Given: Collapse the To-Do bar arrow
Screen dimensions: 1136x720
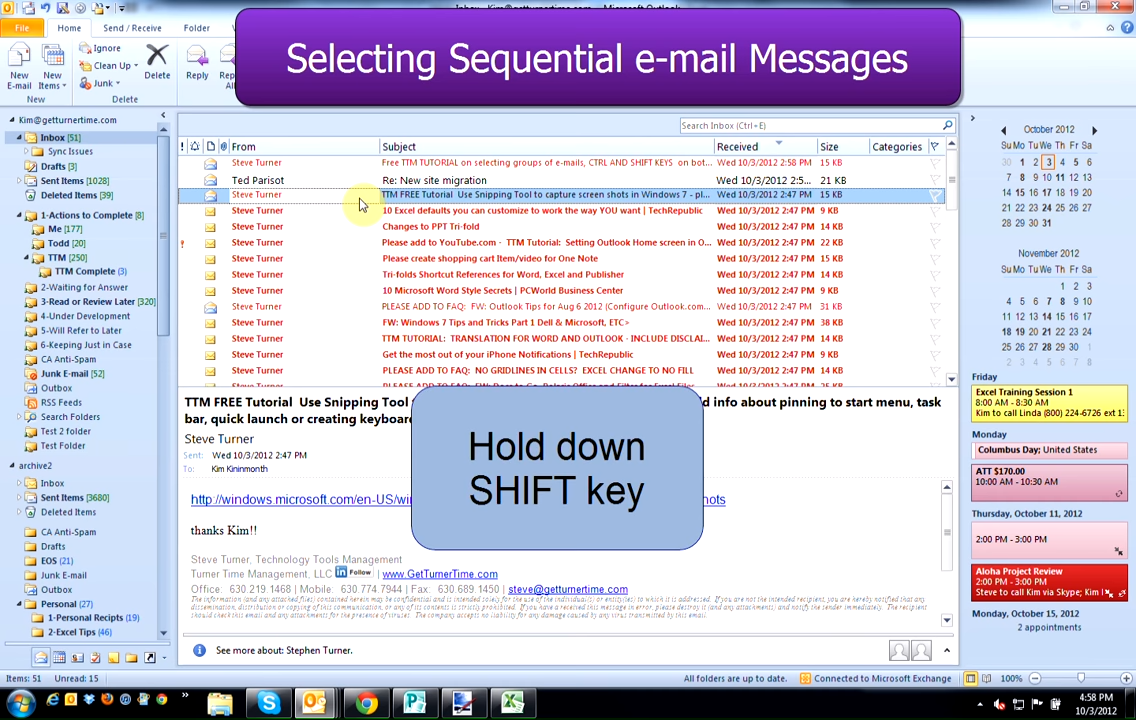Looking at the screenshot, I should tap(973, 118).
